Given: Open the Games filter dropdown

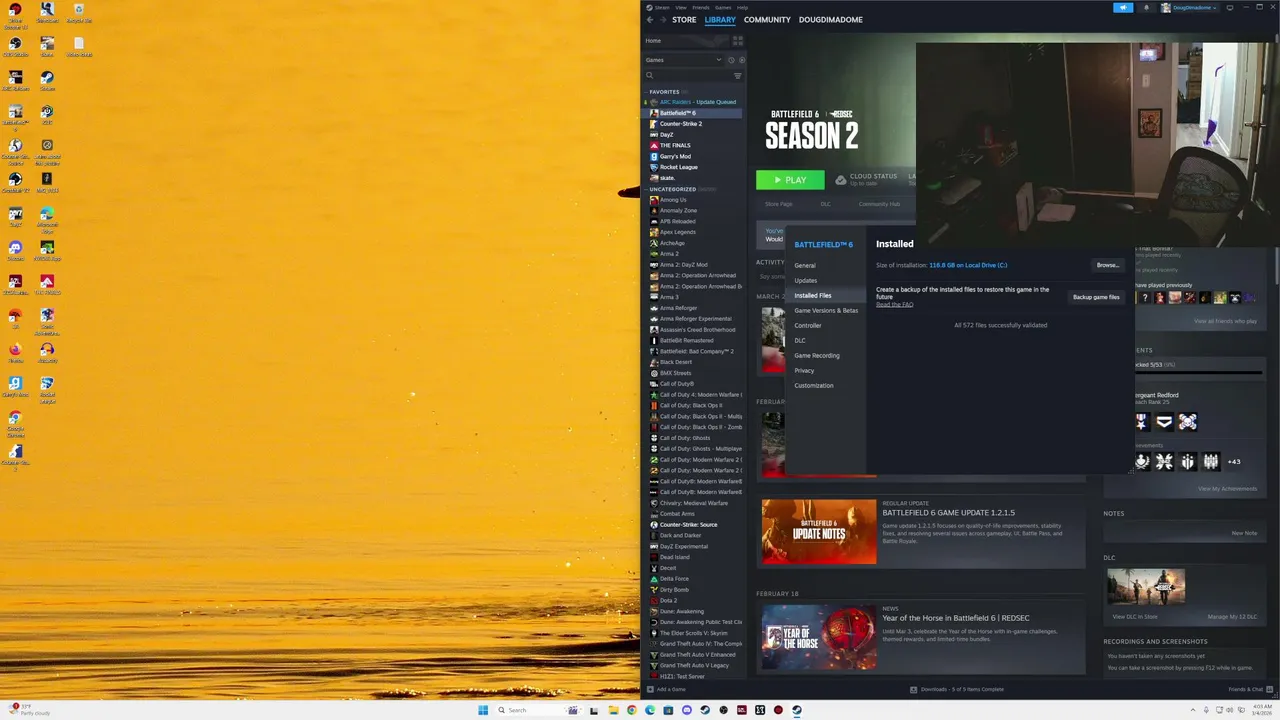Looking at the screenshot, I should point(684,60).
